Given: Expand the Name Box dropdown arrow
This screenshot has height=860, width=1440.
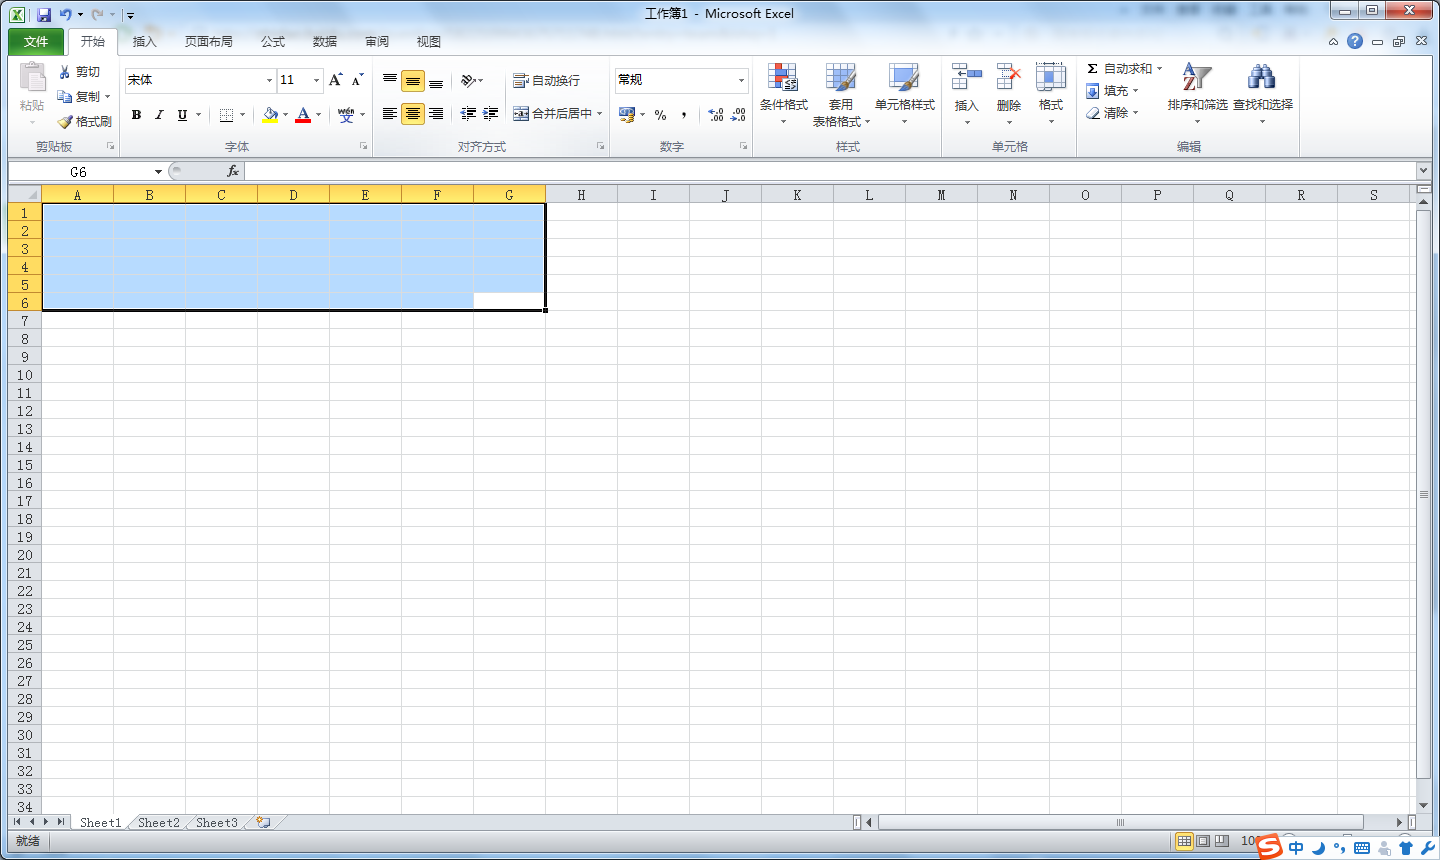Looking at the screenshot, I should point(158,172).
